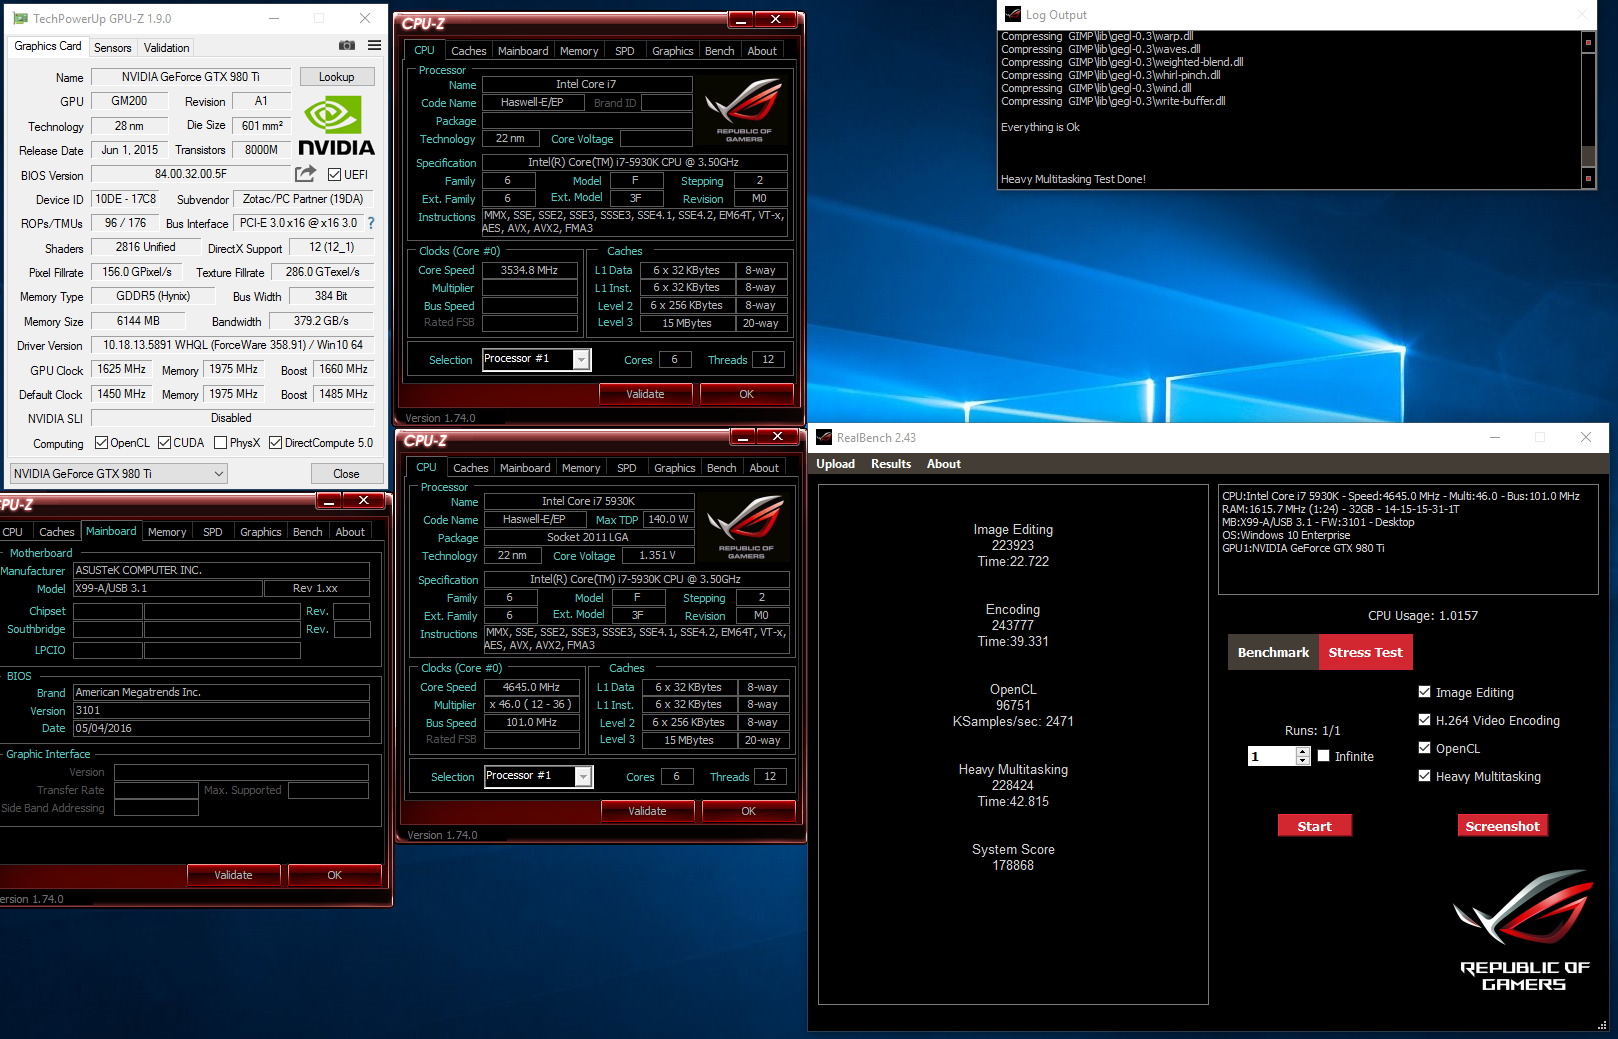1618x1039 pixels.
Task: Click Validate in mainboard CPU-Z window
Action: (233, 875)
